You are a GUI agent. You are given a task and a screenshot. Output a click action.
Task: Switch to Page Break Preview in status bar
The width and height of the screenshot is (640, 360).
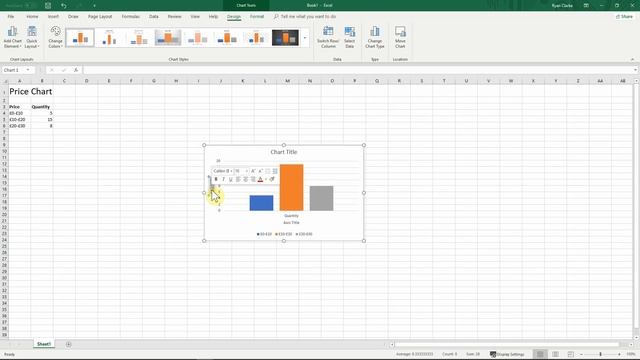571,354
